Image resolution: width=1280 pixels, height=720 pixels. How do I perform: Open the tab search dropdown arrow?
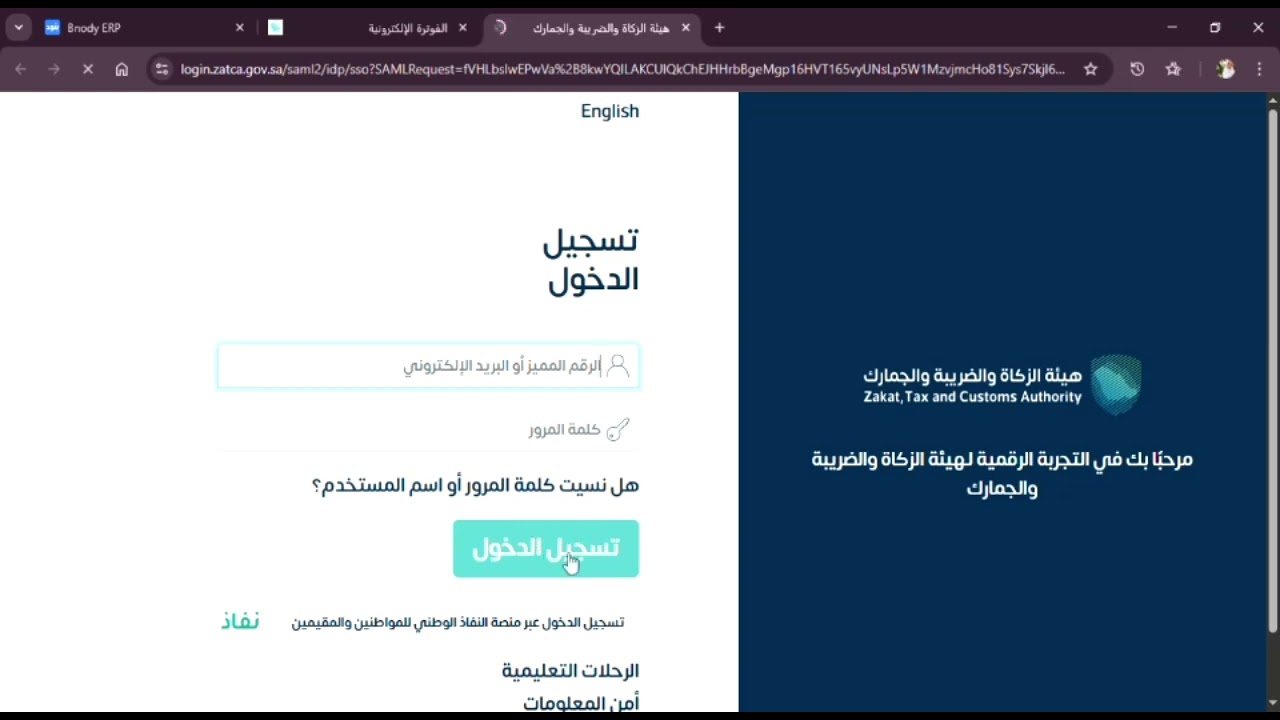[18, 28]
